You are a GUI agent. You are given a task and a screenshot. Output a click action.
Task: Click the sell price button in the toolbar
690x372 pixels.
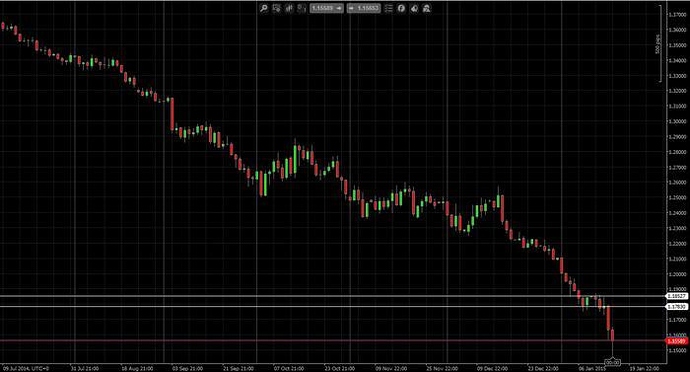pos(327,8)
